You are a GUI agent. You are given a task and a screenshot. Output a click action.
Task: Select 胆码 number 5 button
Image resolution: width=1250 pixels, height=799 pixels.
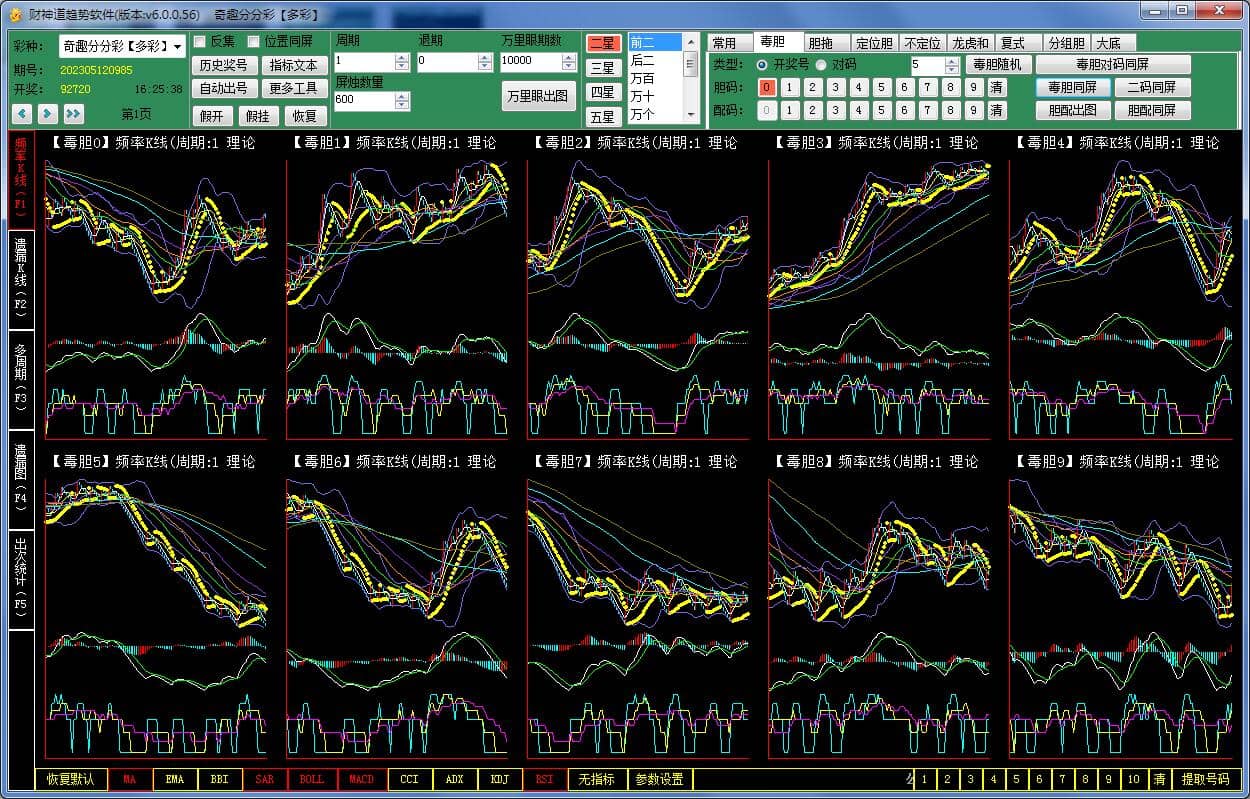[881, 87]
